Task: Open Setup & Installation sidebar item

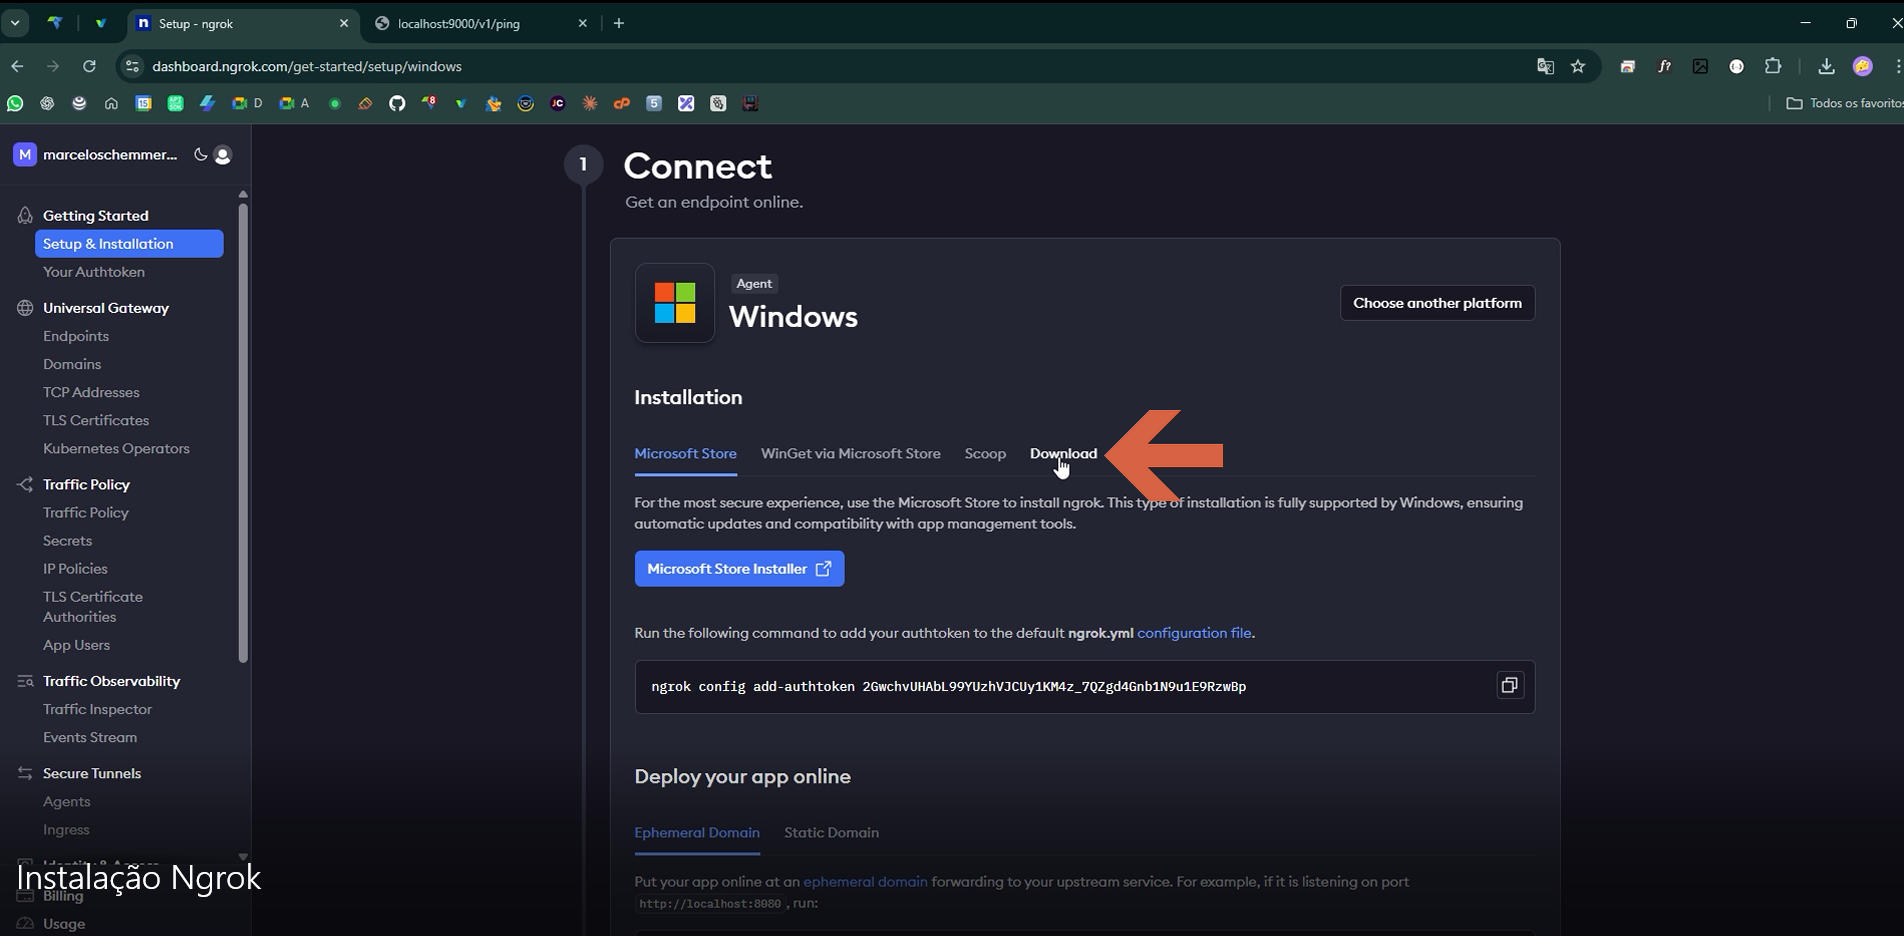Action: tap(129, 244)
